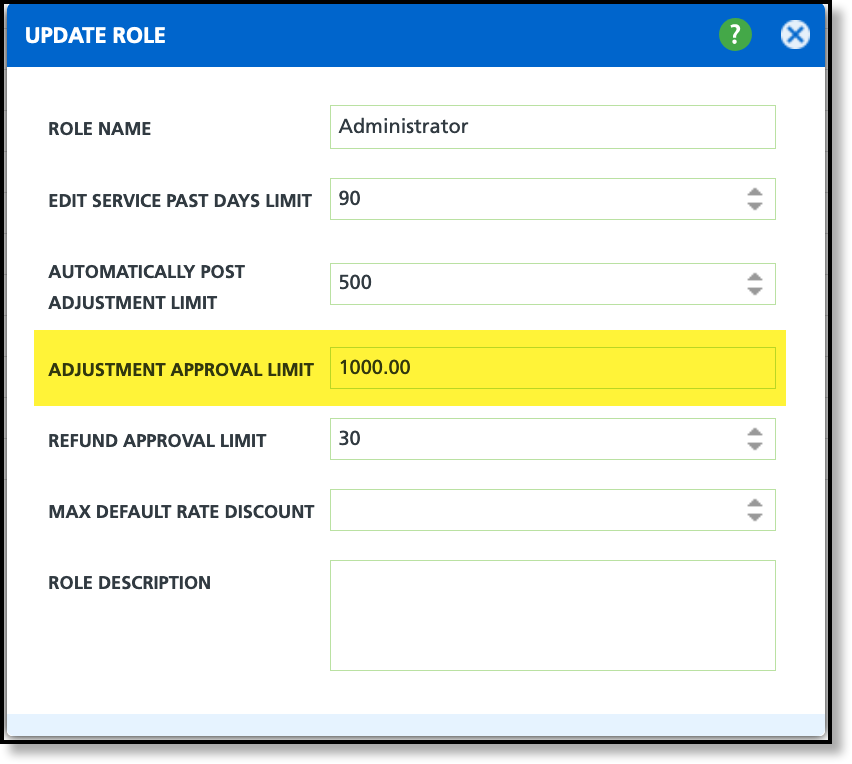
Task: Click the REFUND APPROVAL LIMIT label
Action: (157, 441)
